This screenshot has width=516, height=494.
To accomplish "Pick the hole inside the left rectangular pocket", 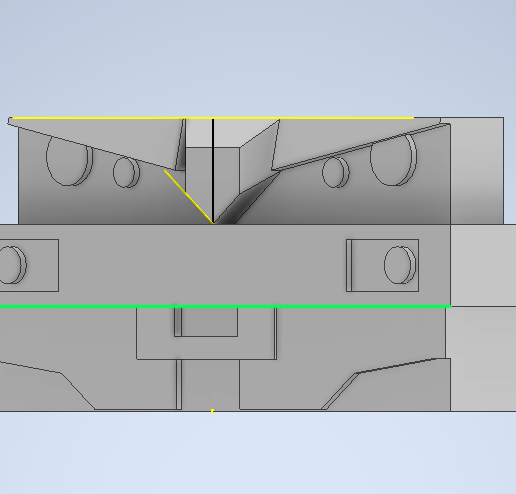I will pyautogui.click(x=13, y=265).
